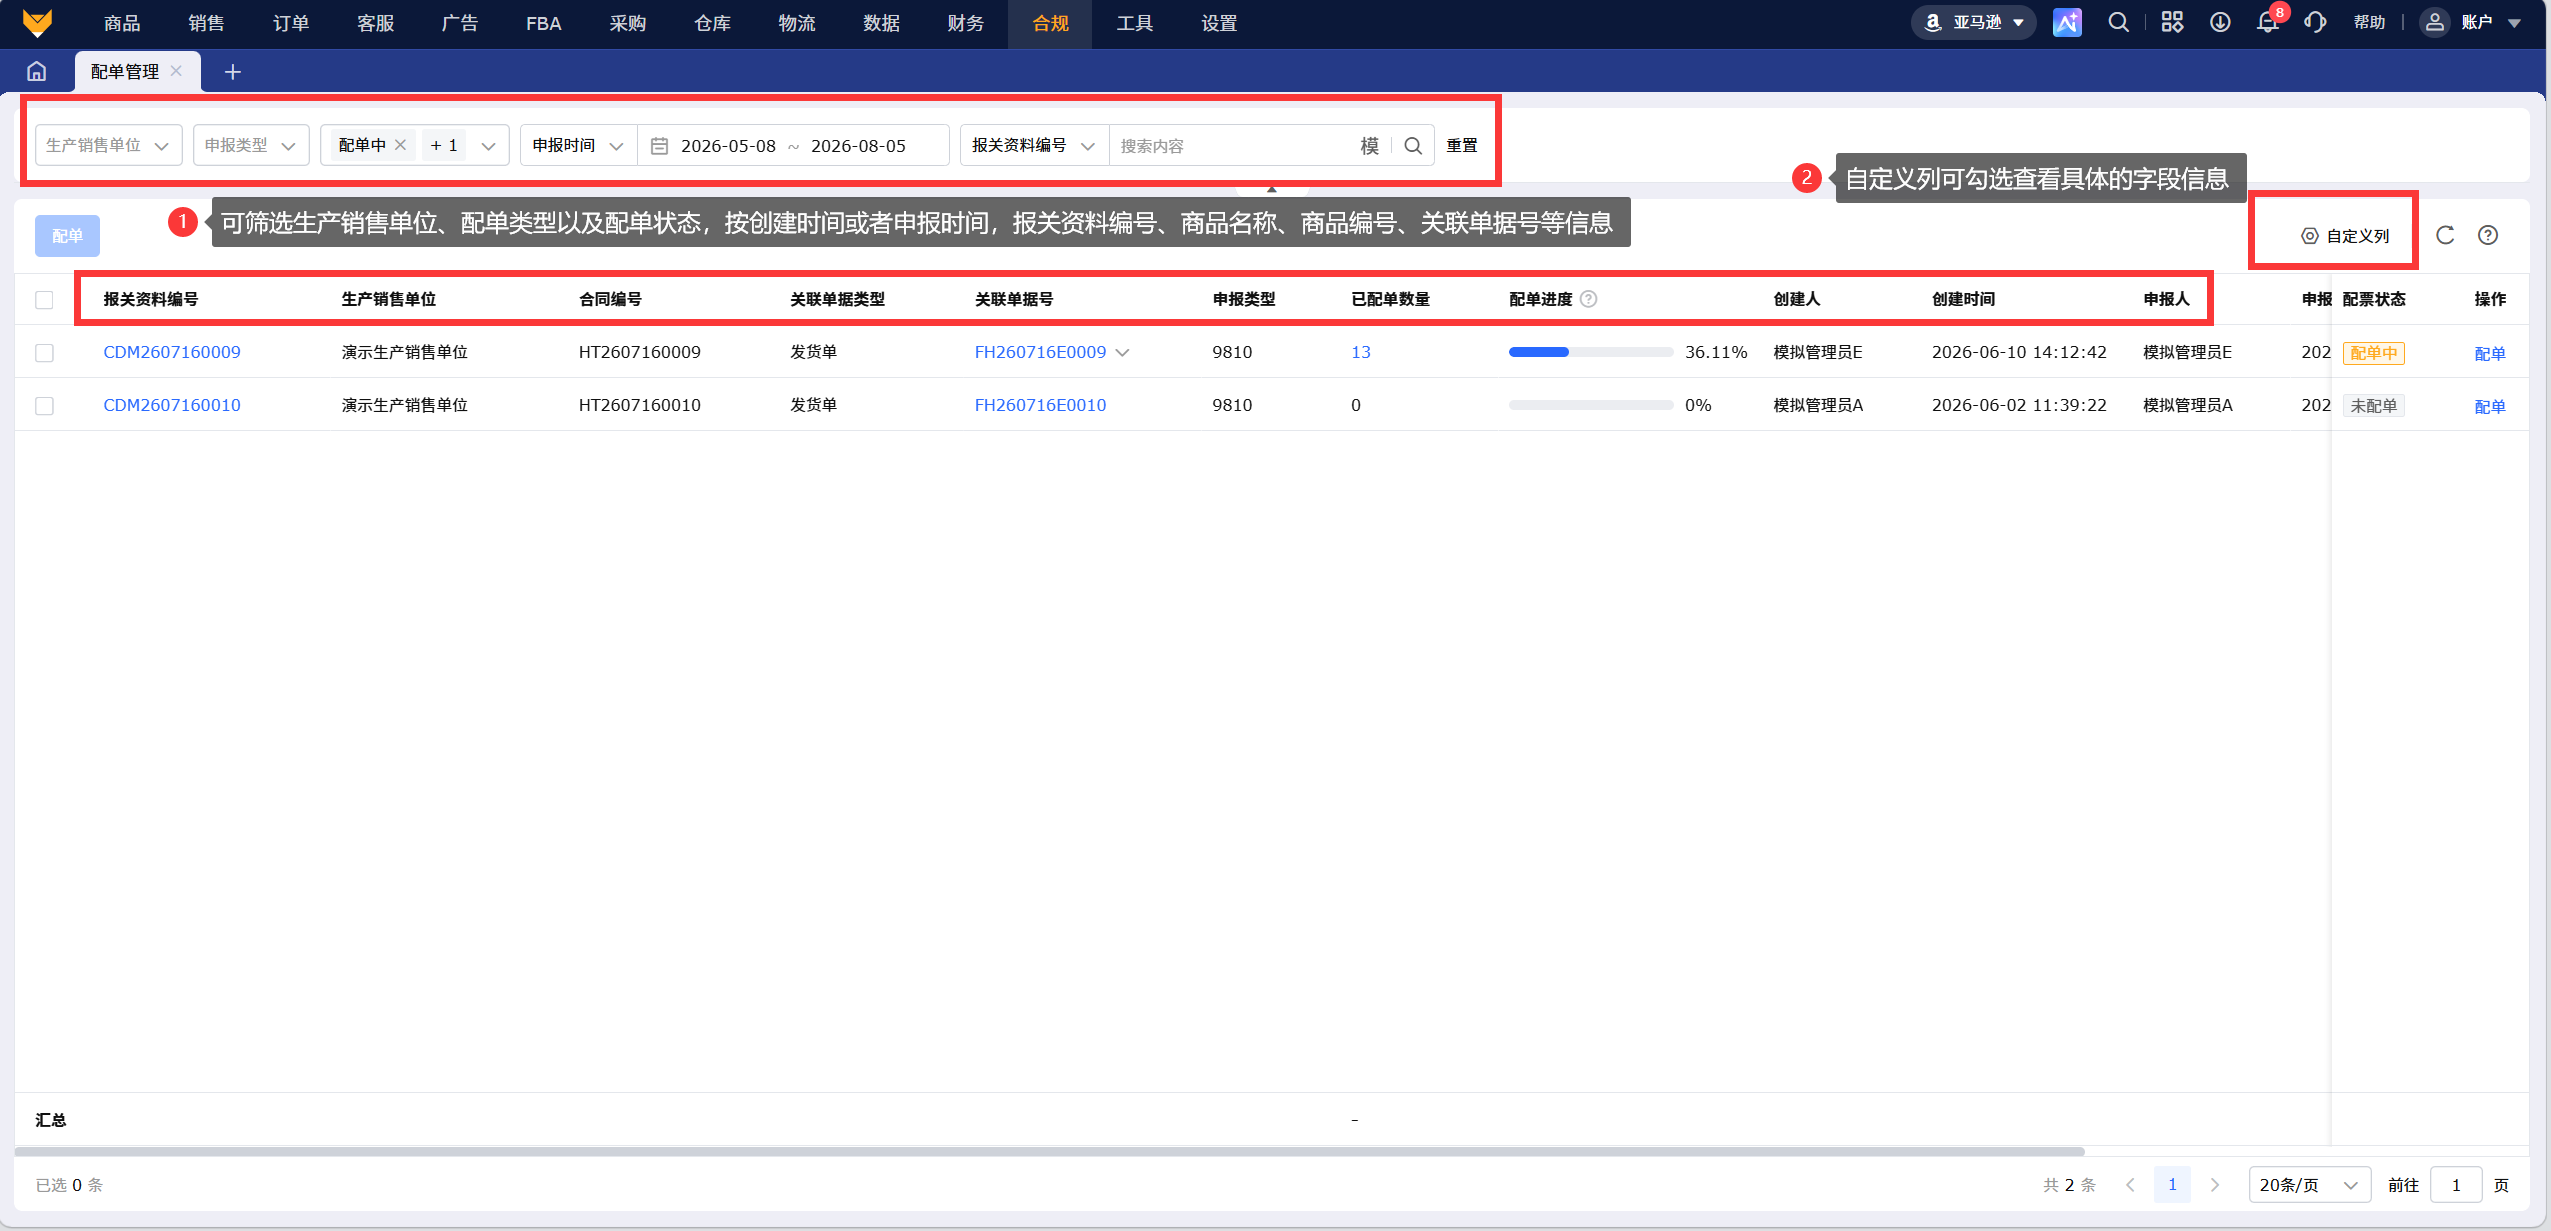Open the AI assistant icon

pyautogui.click(x=2066, y=22)
